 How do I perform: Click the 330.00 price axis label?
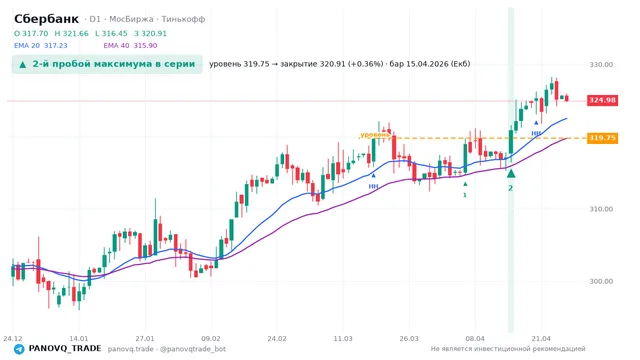pos(601,64)
